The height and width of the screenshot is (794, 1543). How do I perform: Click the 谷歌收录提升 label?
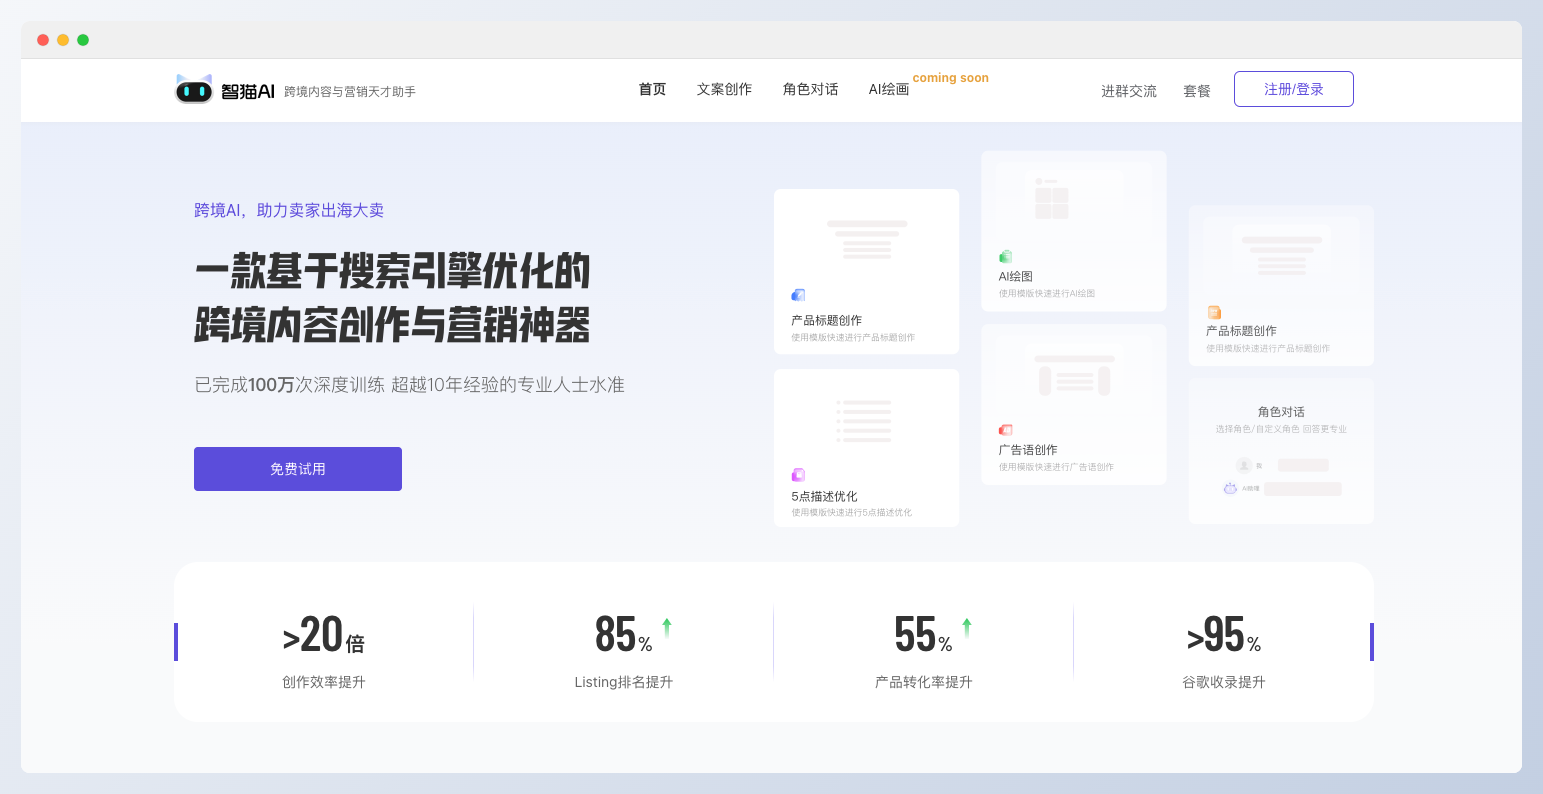[x=1224, y=682]
